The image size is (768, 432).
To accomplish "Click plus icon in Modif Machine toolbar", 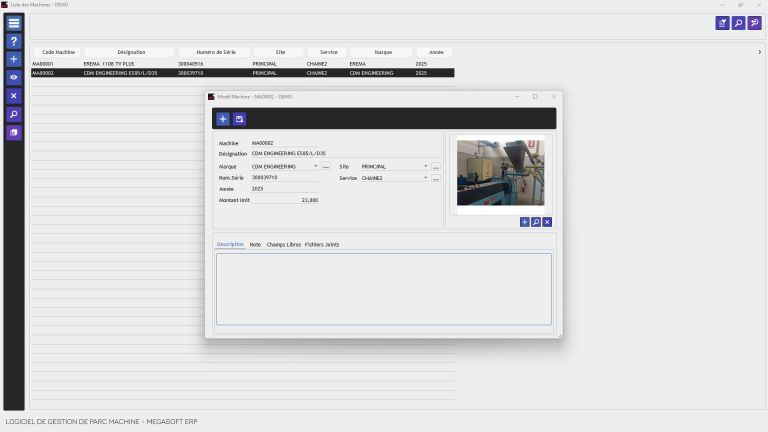I will pos(223,119).
